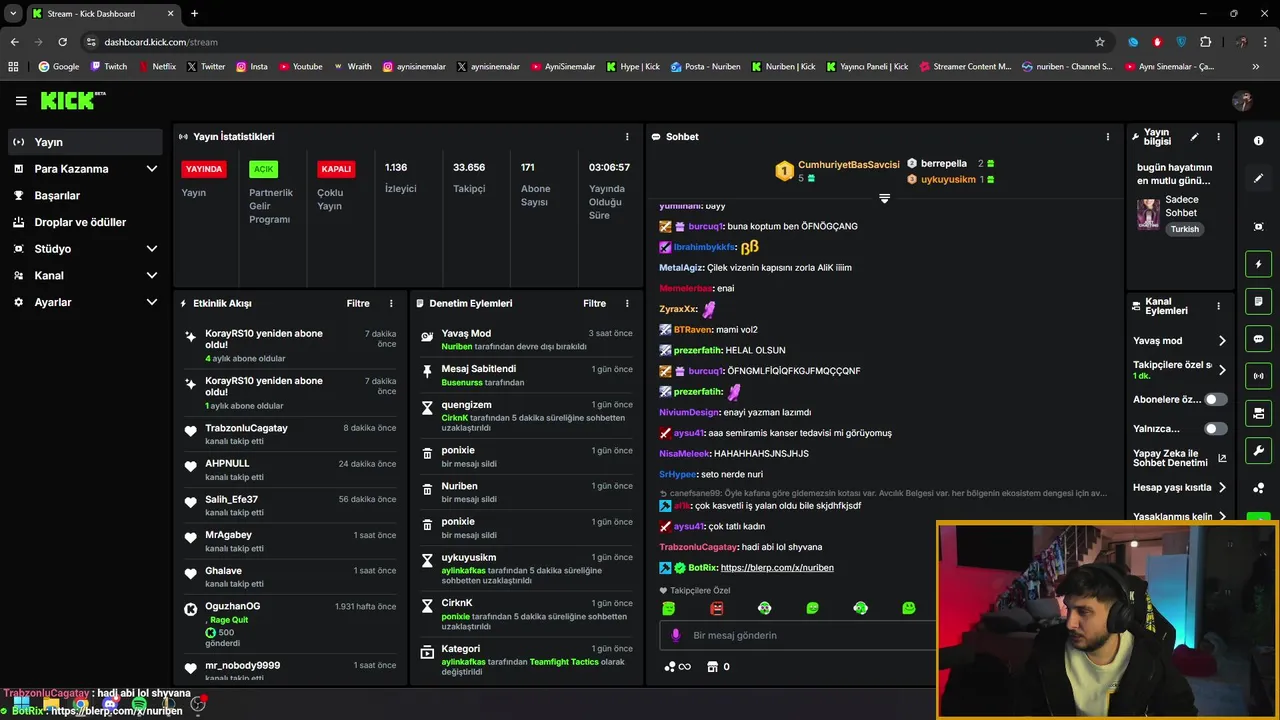The height and width of the screenshot is (720, 1280).
Task: Open a new browser tab
Action: click(194, 13)
